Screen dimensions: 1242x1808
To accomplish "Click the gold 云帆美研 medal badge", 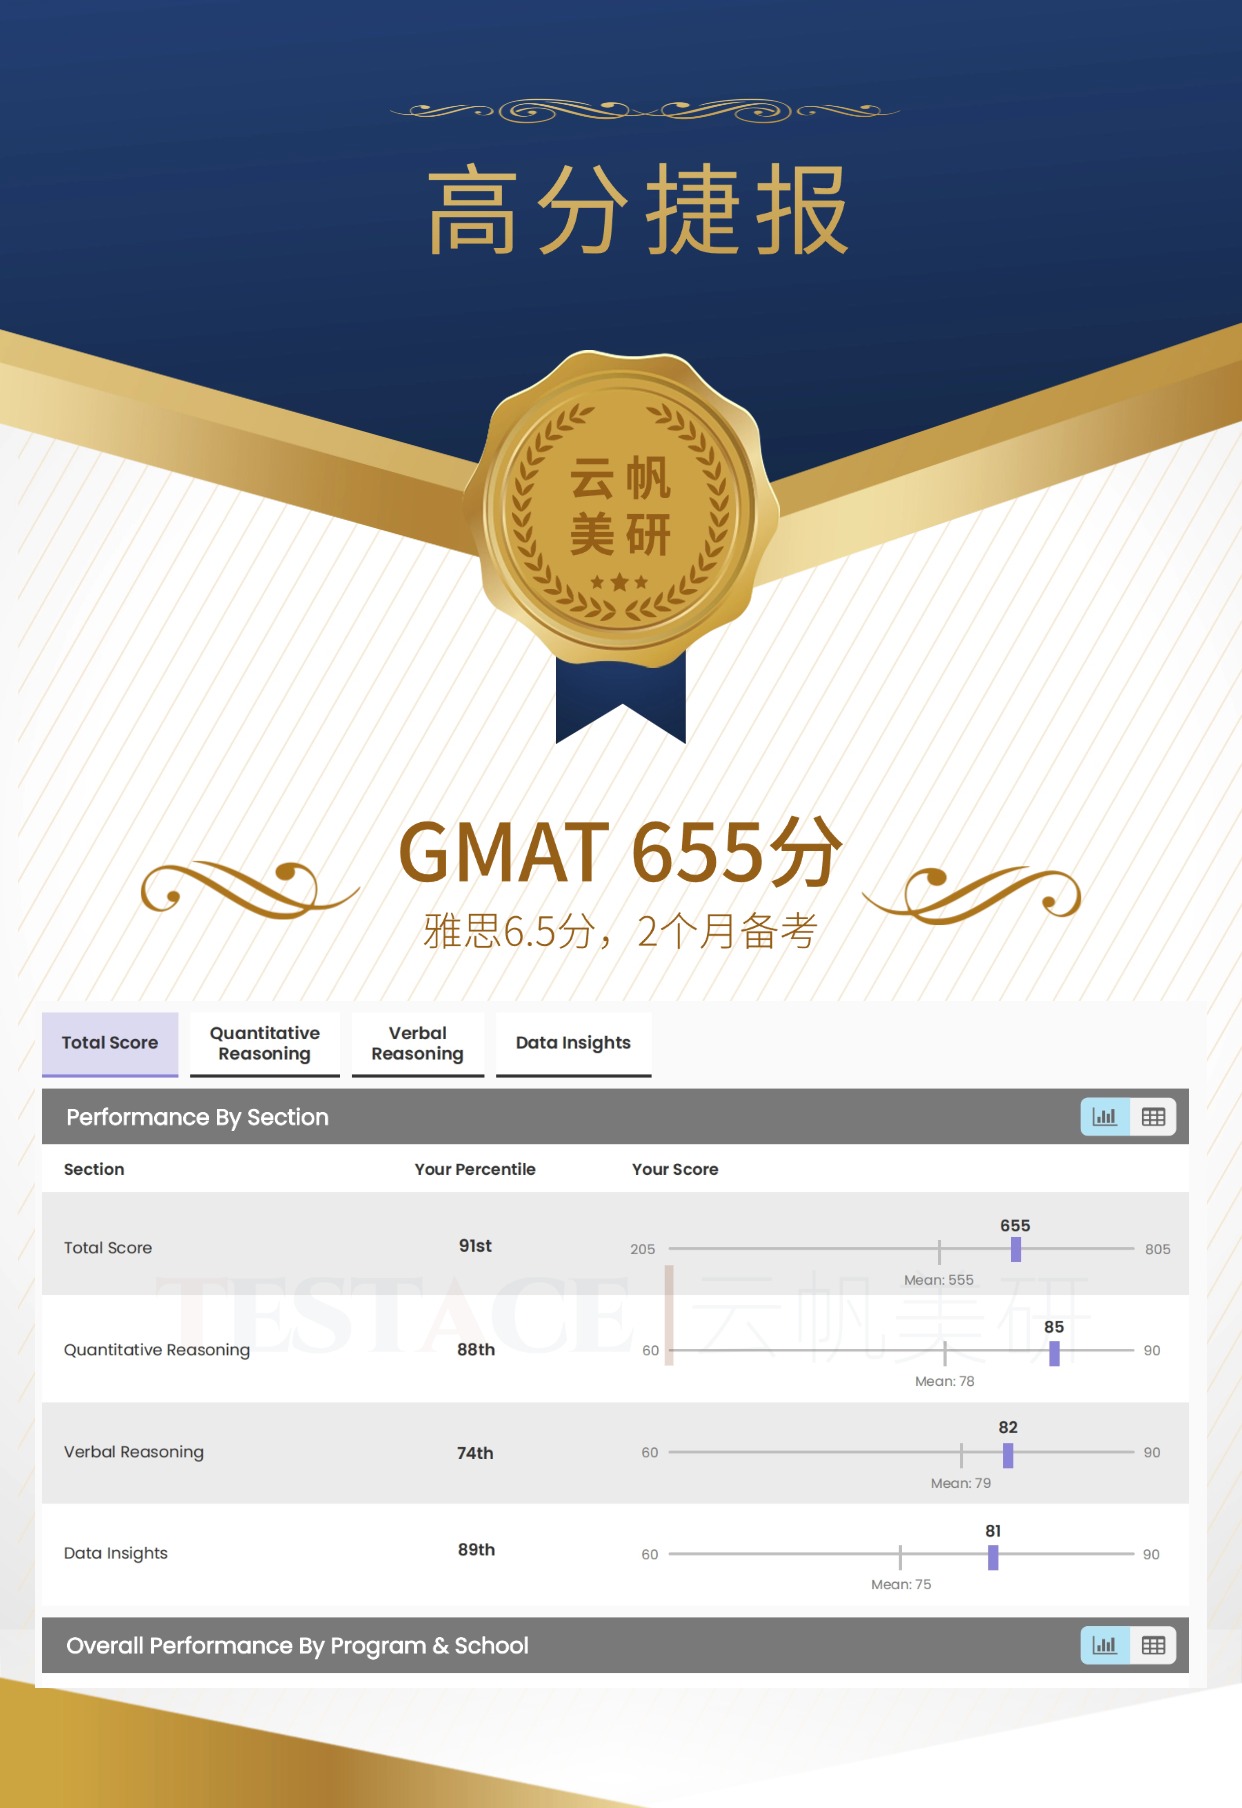I will point(621,509).
